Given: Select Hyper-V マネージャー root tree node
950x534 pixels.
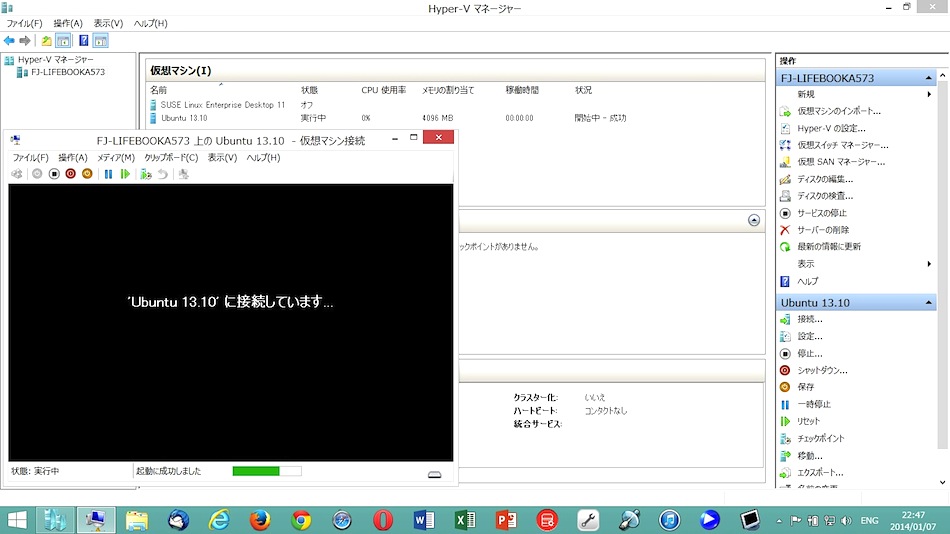Looking at the screenshot, I should (56, 59).
